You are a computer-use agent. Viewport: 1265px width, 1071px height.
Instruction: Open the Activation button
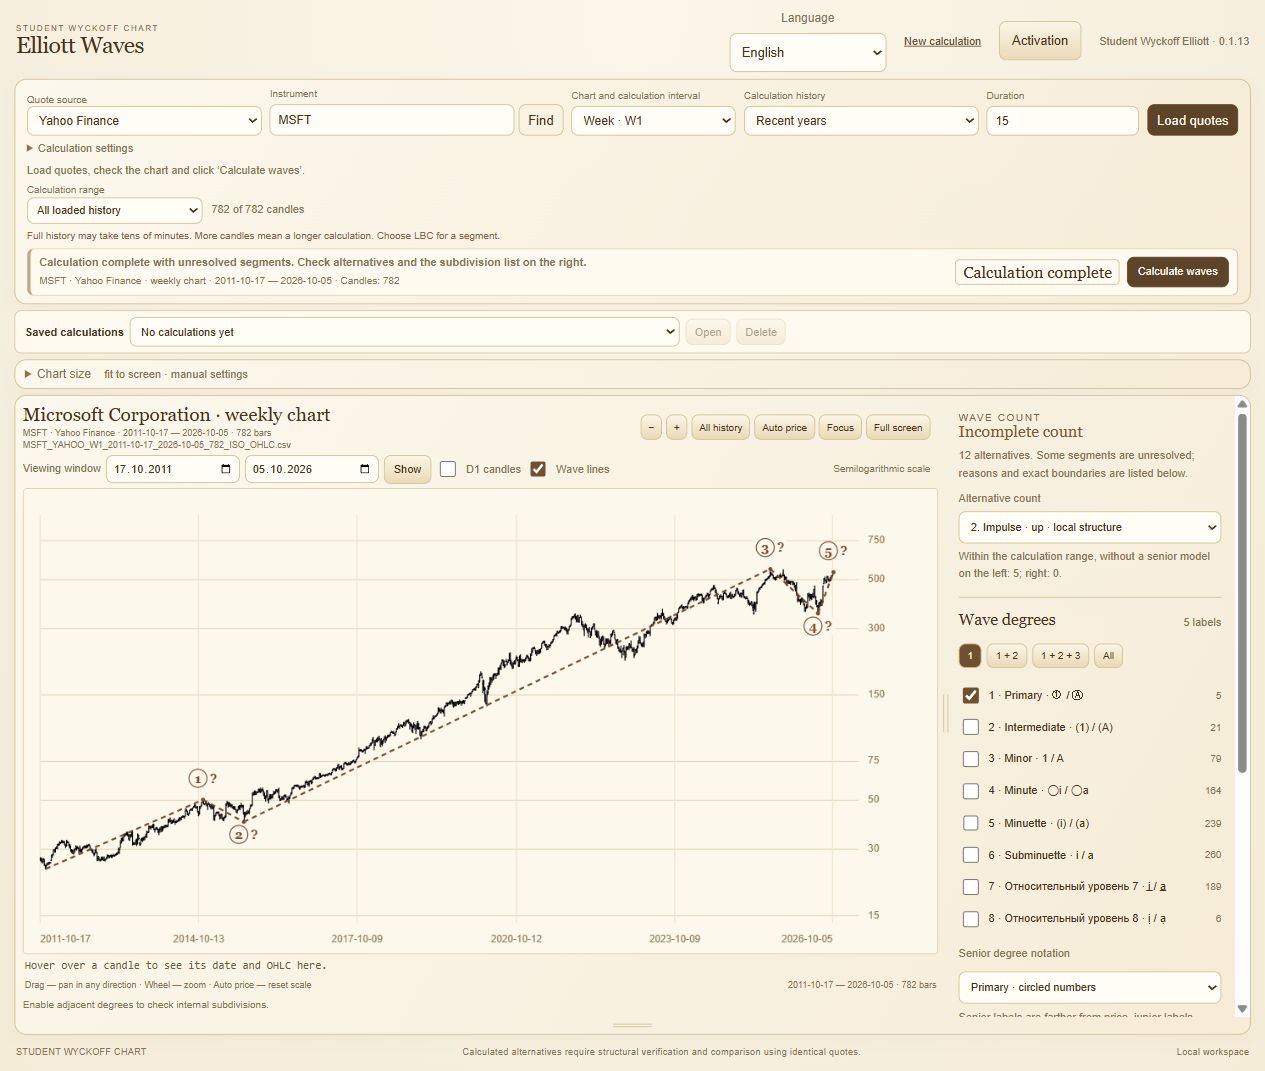coord(1040,41)
